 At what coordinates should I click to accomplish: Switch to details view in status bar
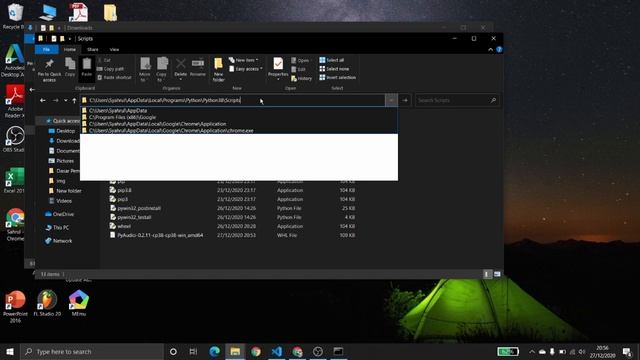(x=487, y=274)
